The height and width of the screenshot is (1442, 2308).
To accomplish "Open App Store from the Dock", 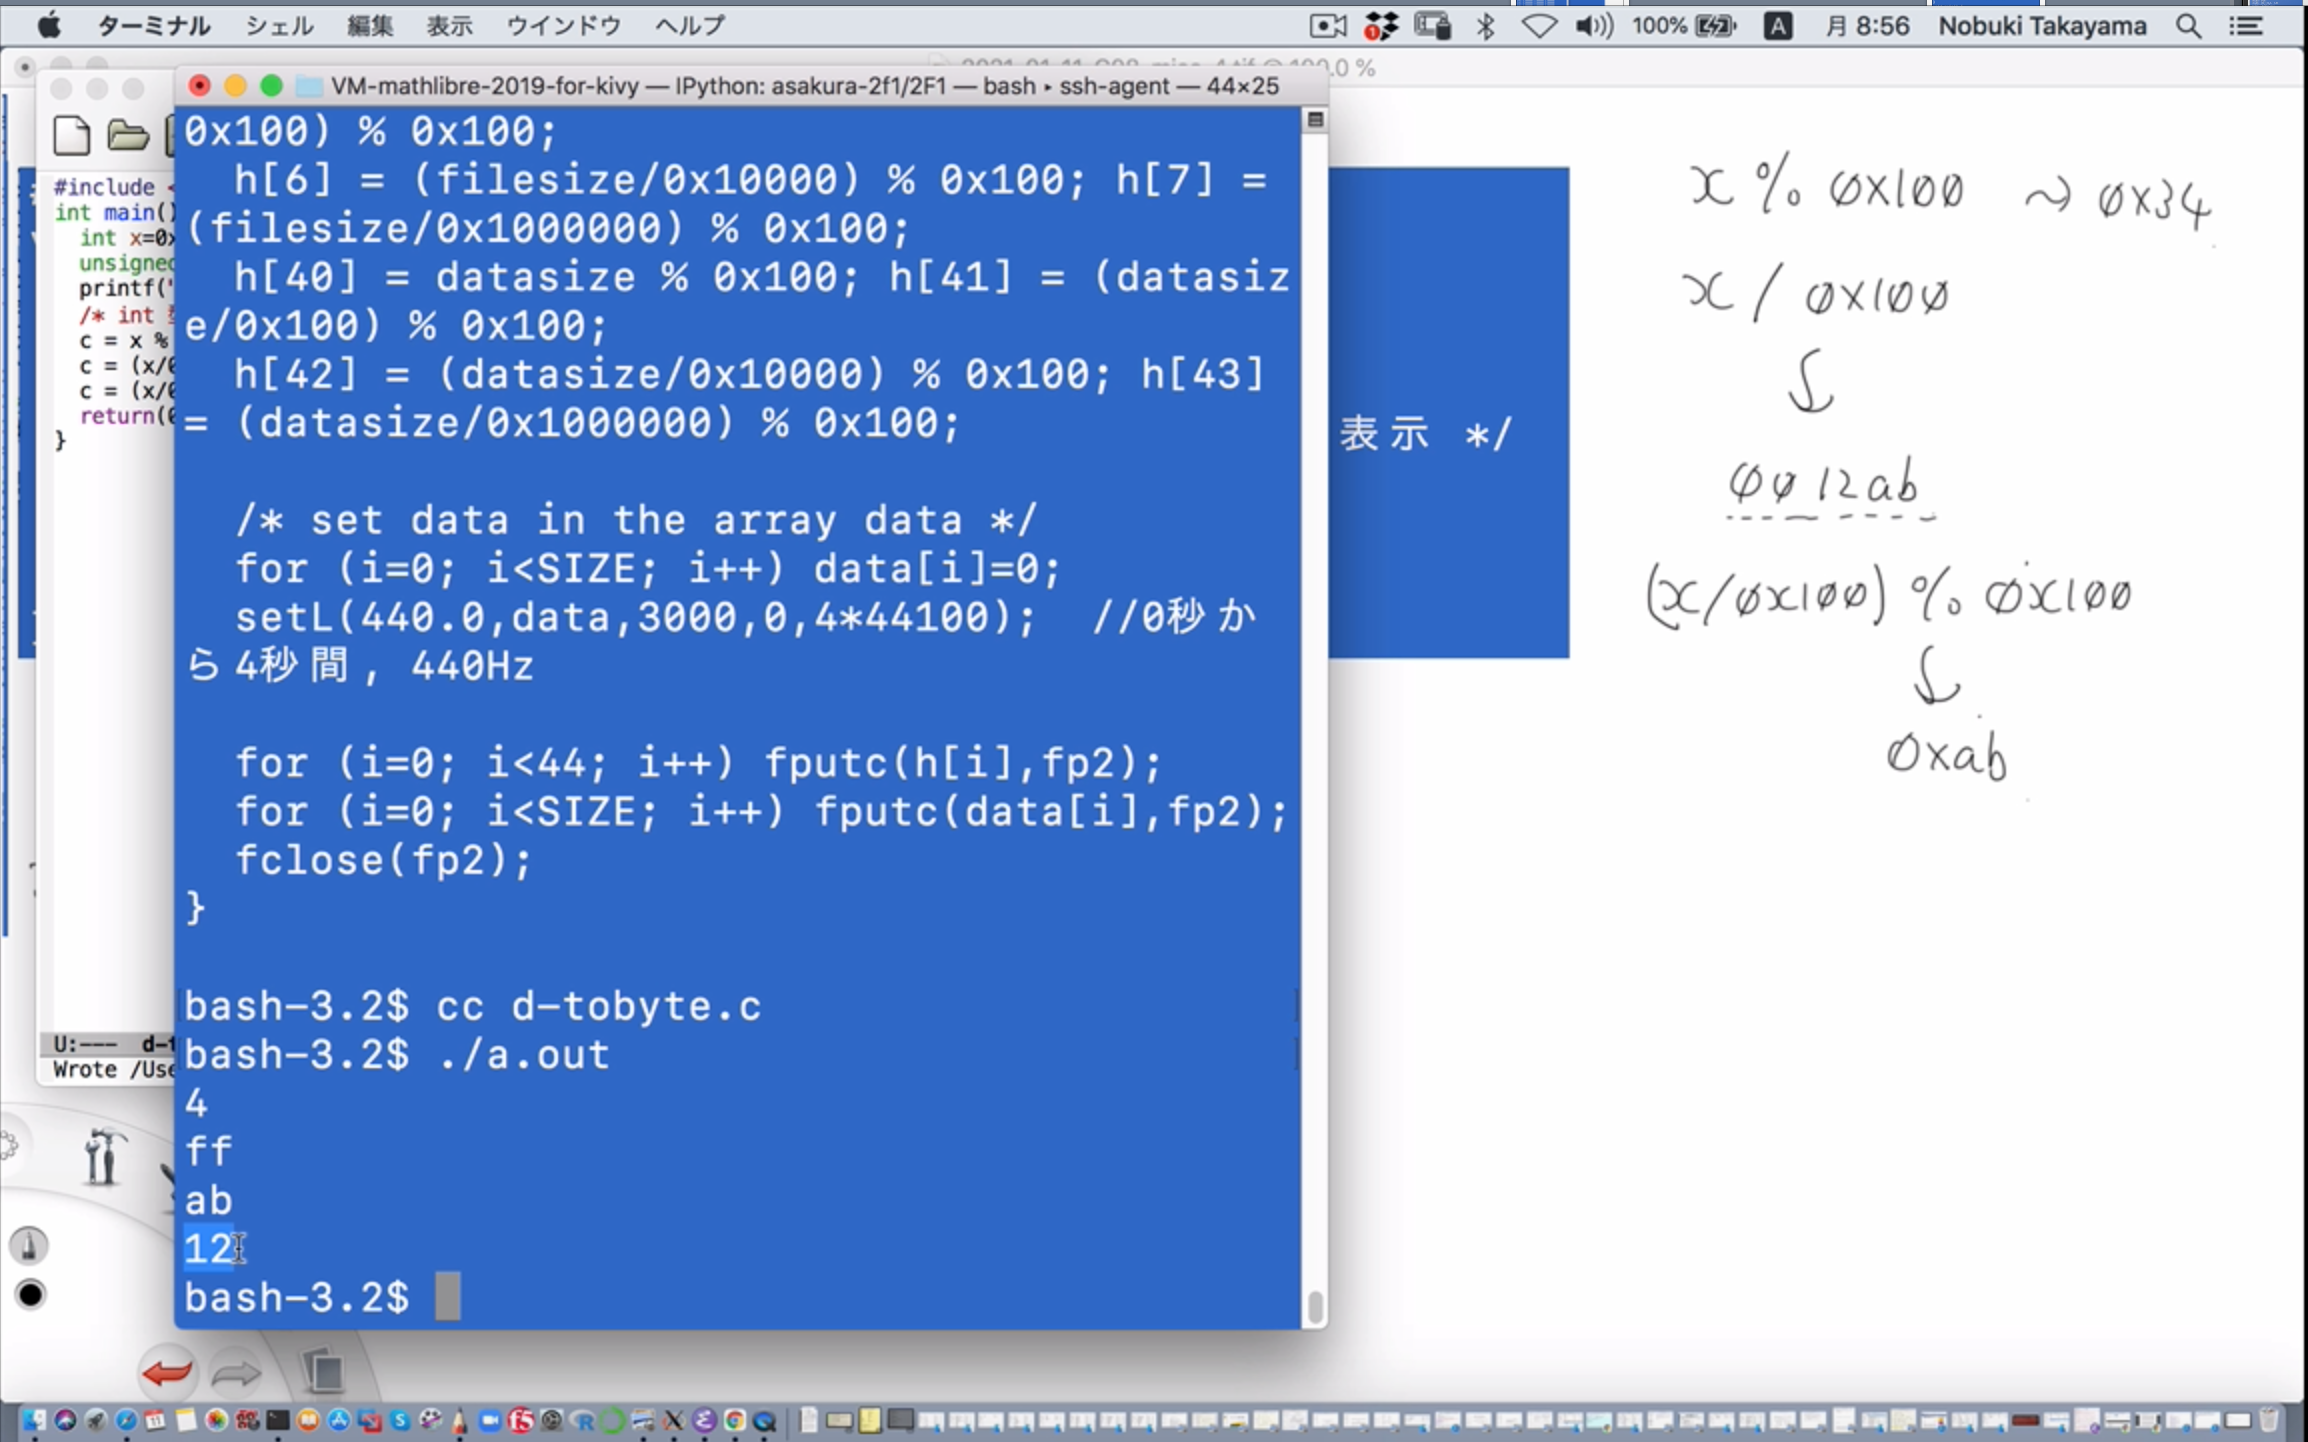I will coord(339,1420).
